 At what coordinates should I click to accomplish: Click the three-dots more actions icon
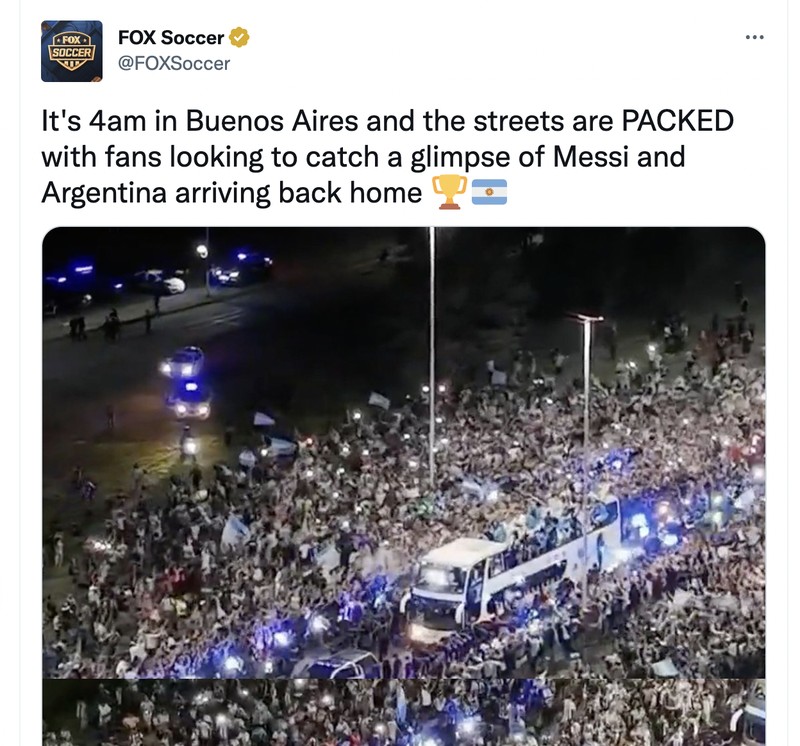coord(754,35)
